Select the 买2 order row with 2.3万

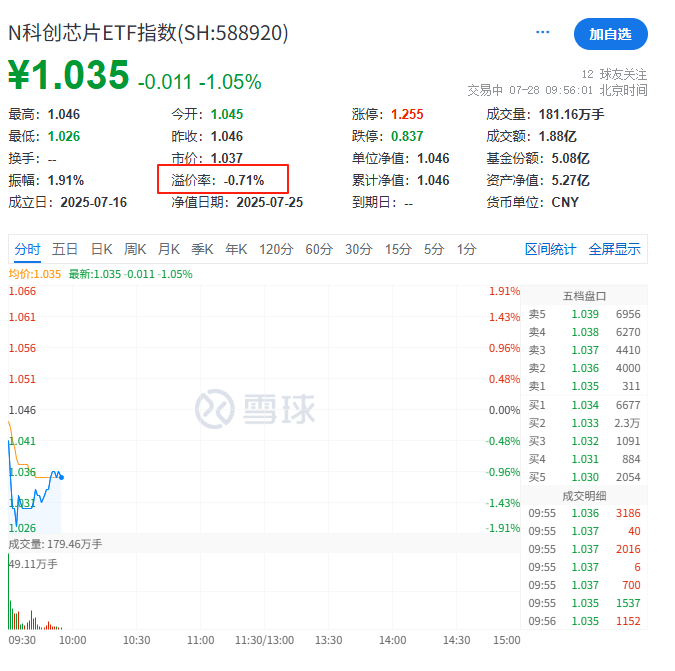[x=584, y=423]
